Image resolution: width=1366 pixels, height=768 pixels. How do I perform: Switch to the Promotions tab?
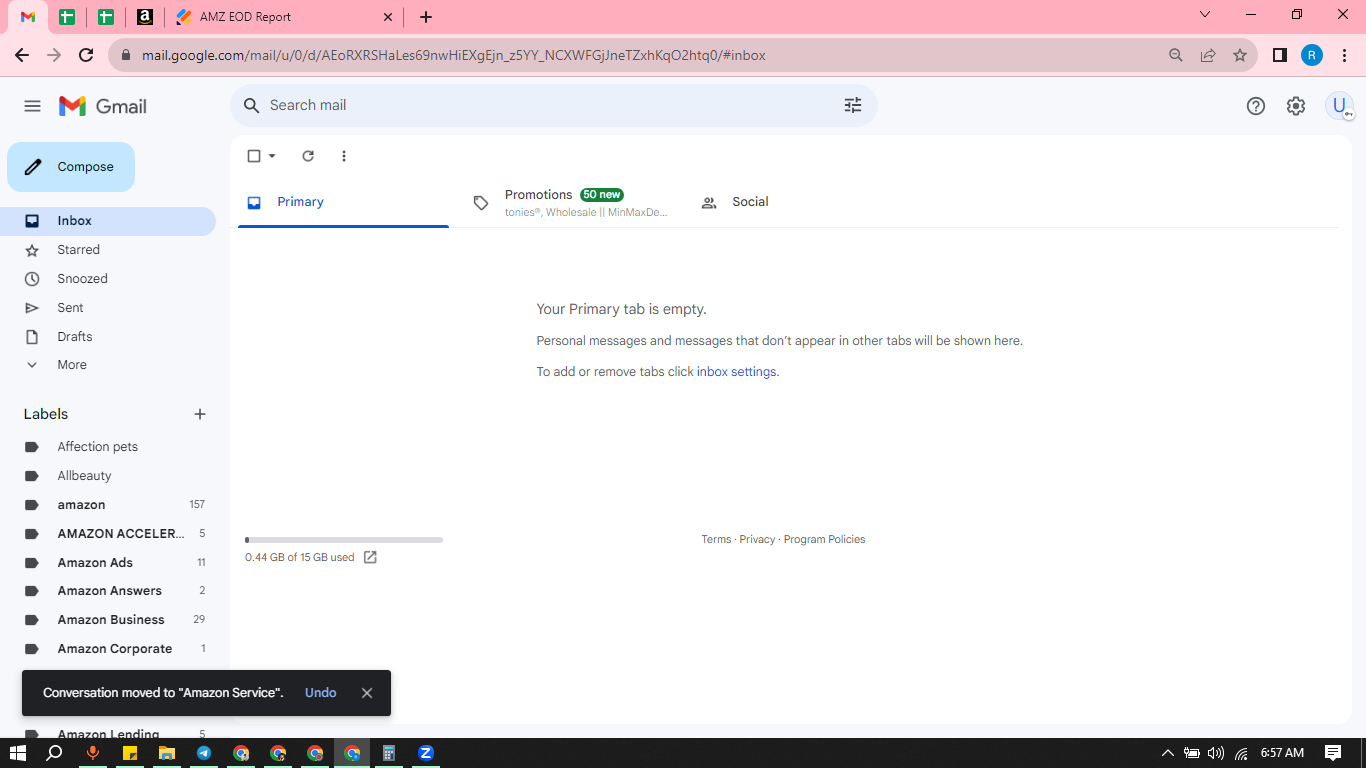(x=570, y=202)
